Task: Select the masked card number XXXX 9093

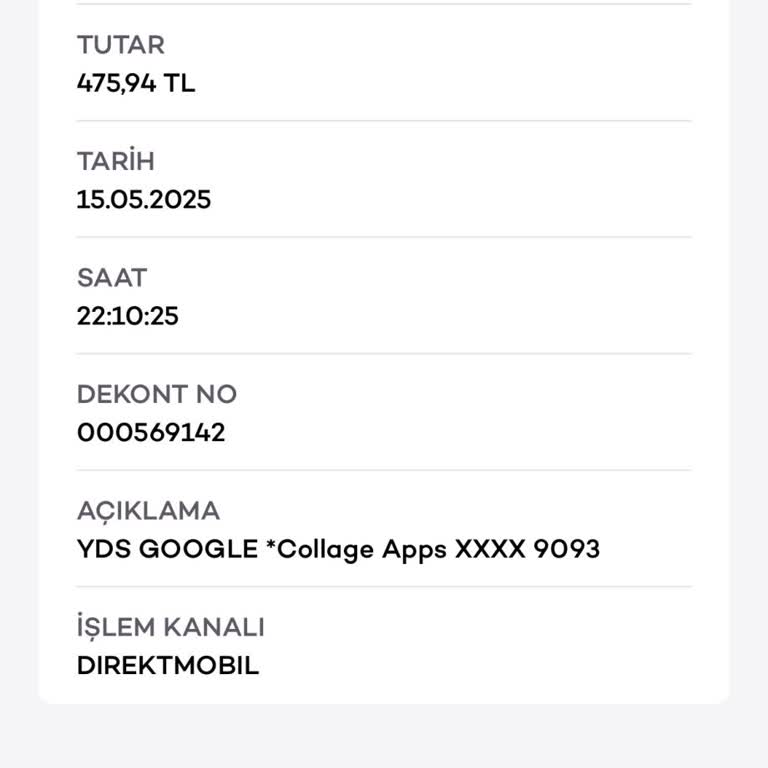Action: (527, 549)
